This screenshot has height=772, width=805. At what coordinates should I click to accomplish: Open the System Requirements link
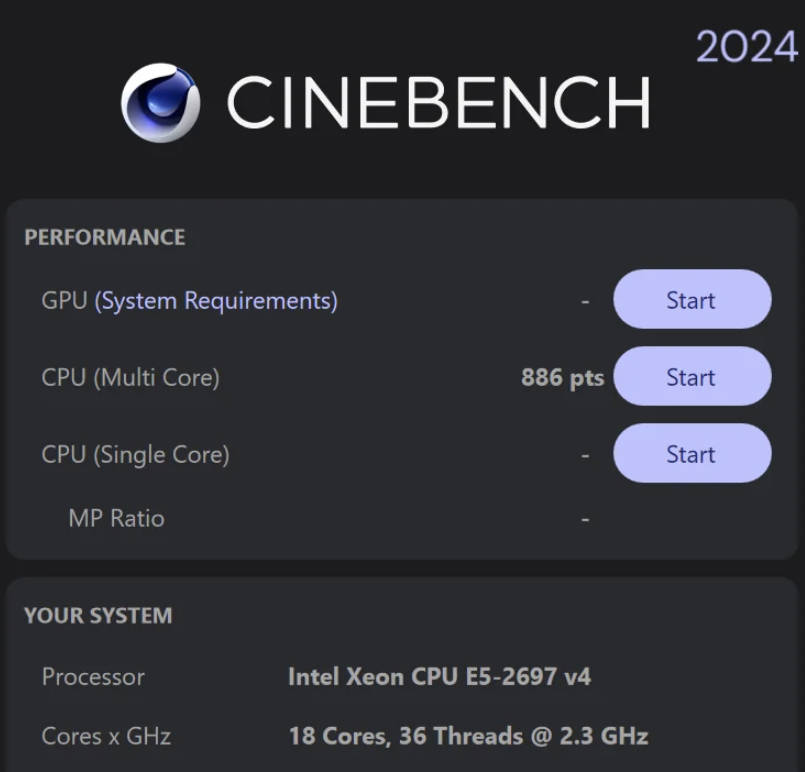[x=216, y=300]
